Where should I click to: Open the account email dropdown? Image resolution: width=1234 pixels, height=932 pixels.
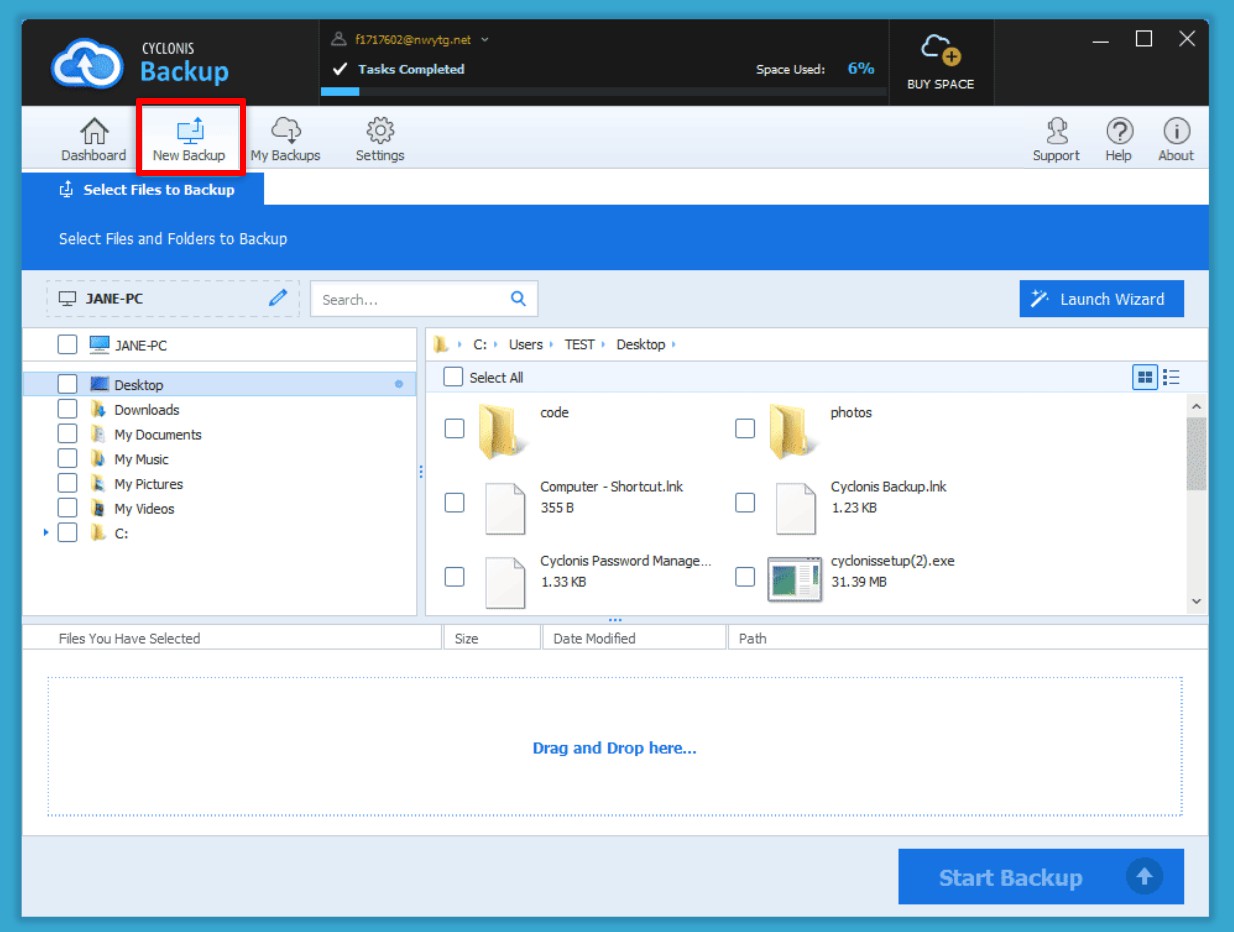point(485,40)
